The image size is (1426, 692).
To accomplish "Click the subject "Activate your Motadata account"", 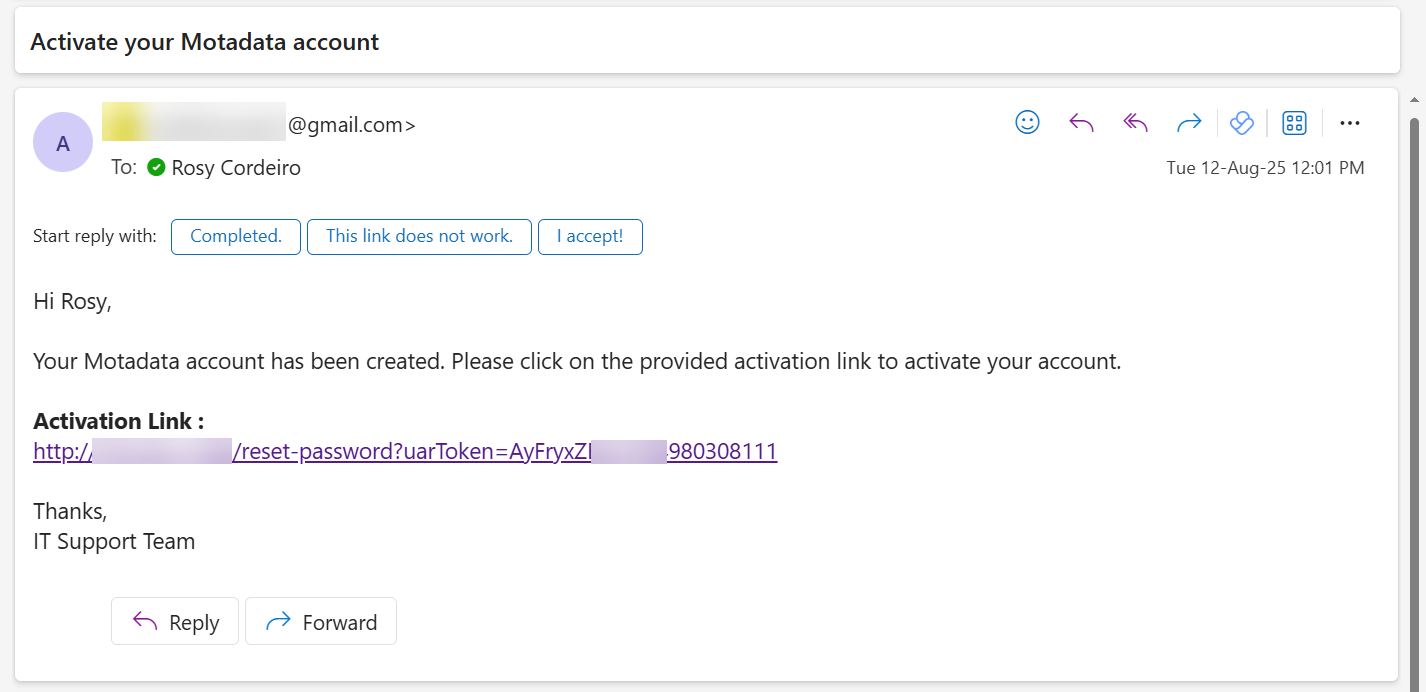I will click(205, 42).
